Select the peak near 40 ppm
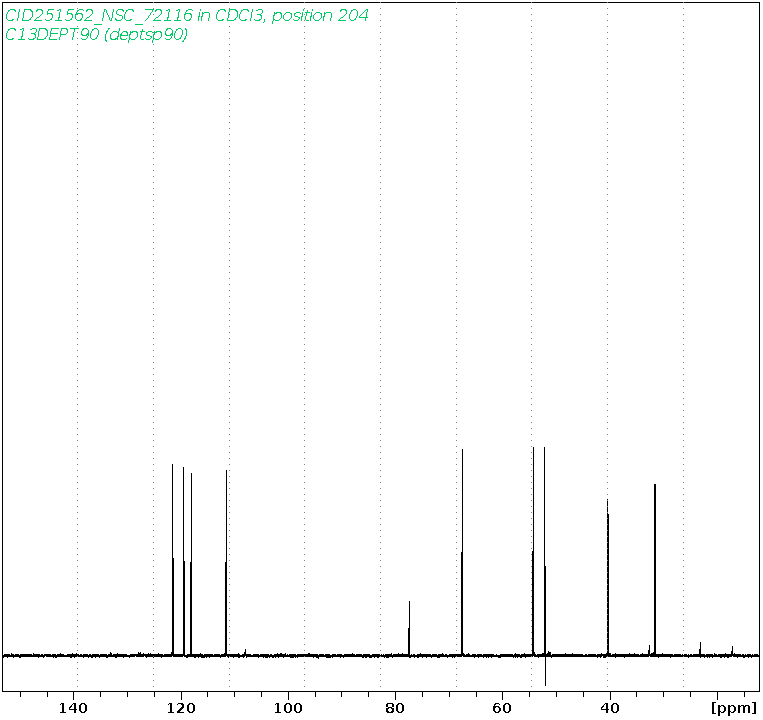Viewport: 763px width, 720px height. pos(608,577)
